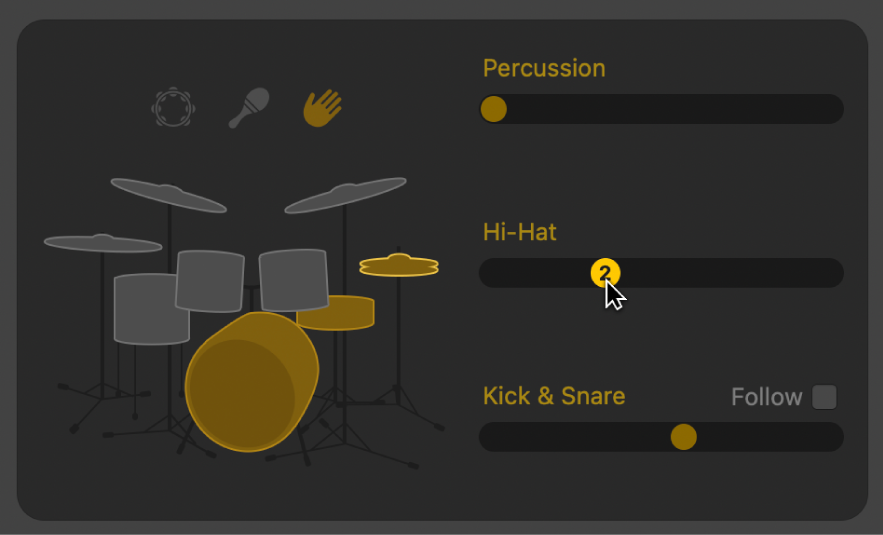Click the Hi-Hat label
883x535 pixels.
coord(520,232)
